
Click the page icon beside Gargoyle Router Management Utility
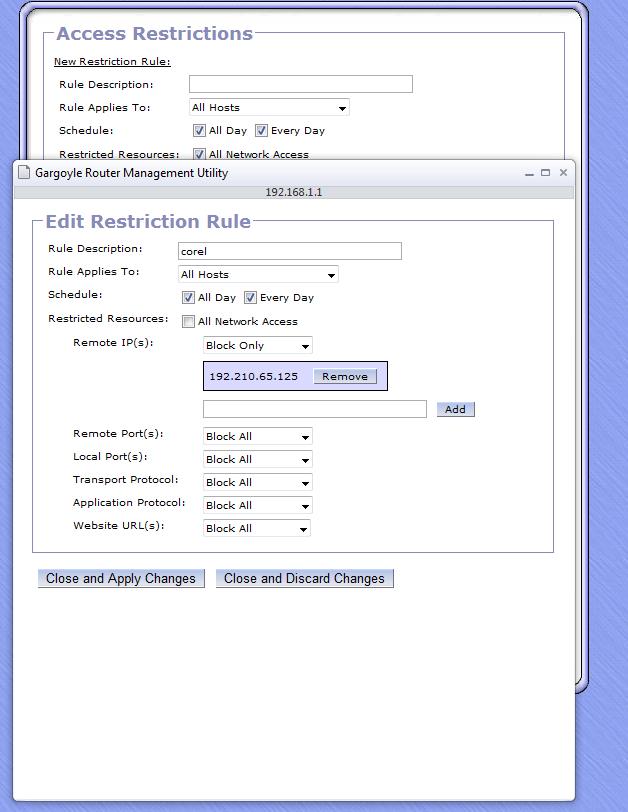tap(24, 172)
